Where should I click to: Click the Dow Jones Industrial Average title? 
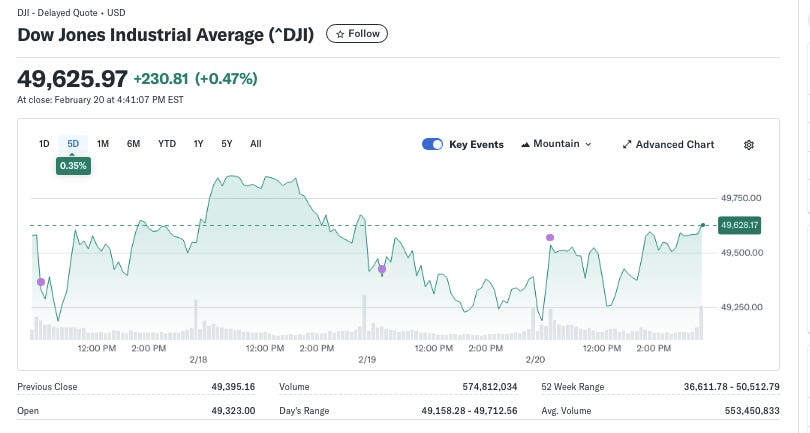[x=165, y=35]
